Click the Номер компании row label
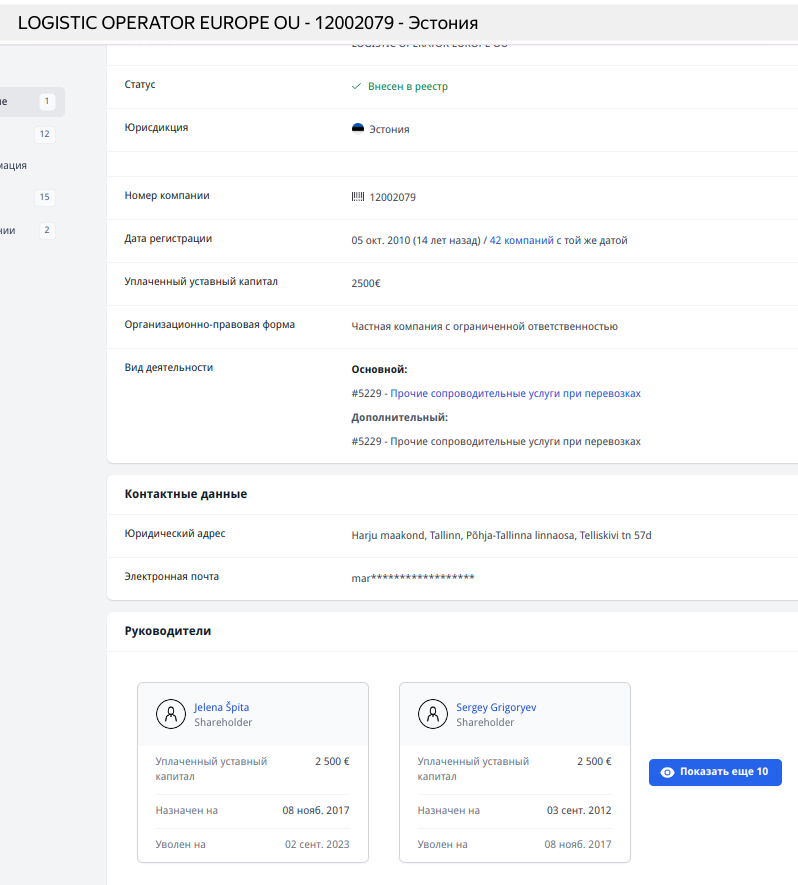This screenshot has width=798, height=885. tap(167, 195)
